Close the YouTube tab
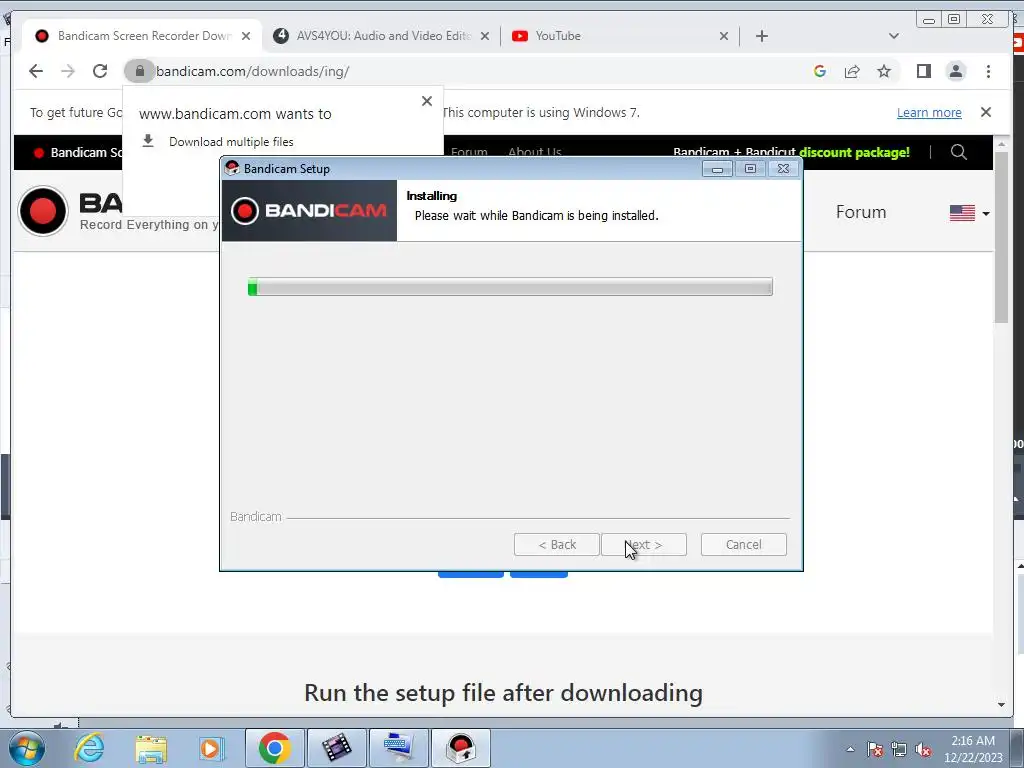1024x768 pixels. pyautogui.click(x=724, y=36)
